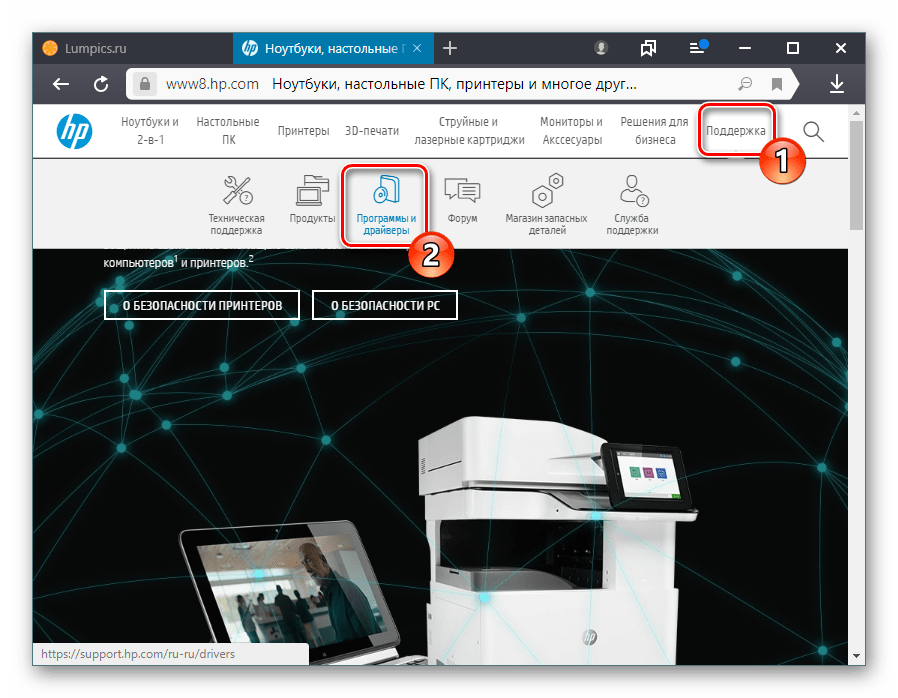Click the HP logo in site header
Viewport: 898px width, 698px height.
(74, 131)
